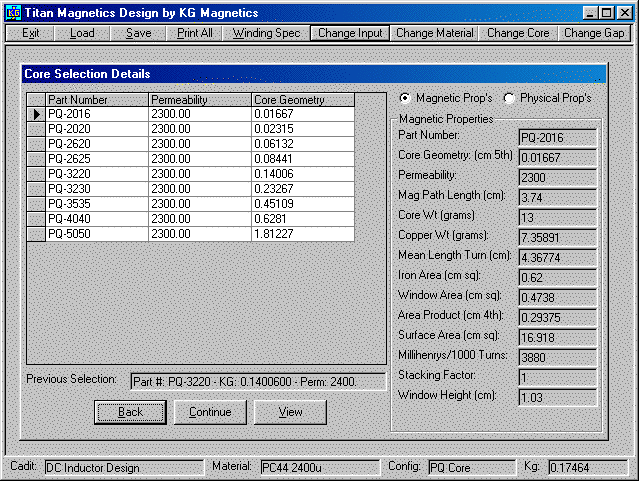Click the Part Number field in Magnetic Properties
This screenshot has width=639, height=481.
point(558,138)
